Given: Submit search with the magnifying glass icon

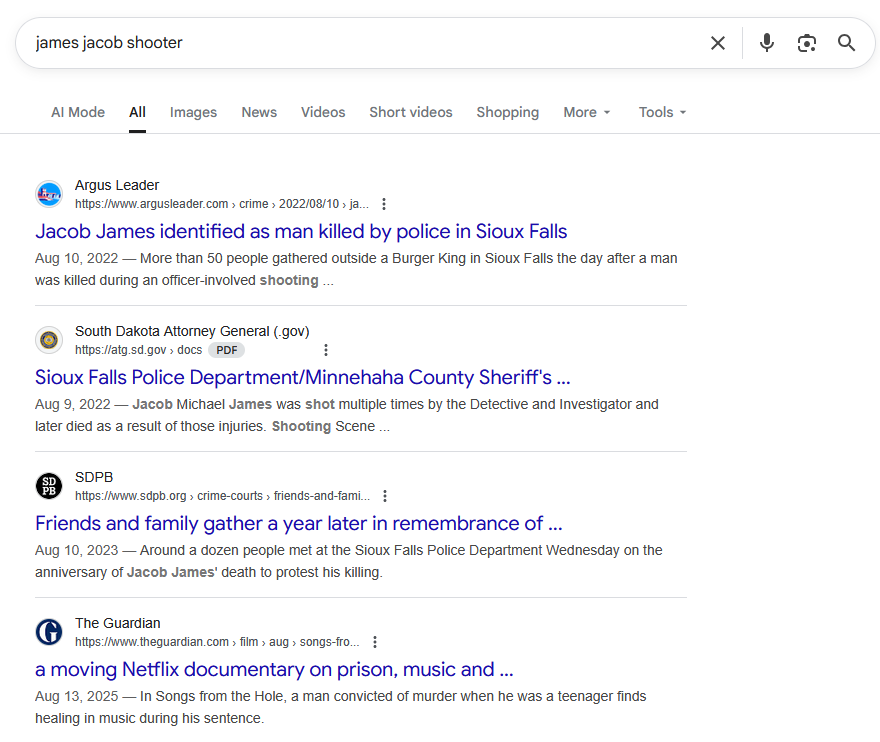Looking at the screenshot, I should 846,43.
